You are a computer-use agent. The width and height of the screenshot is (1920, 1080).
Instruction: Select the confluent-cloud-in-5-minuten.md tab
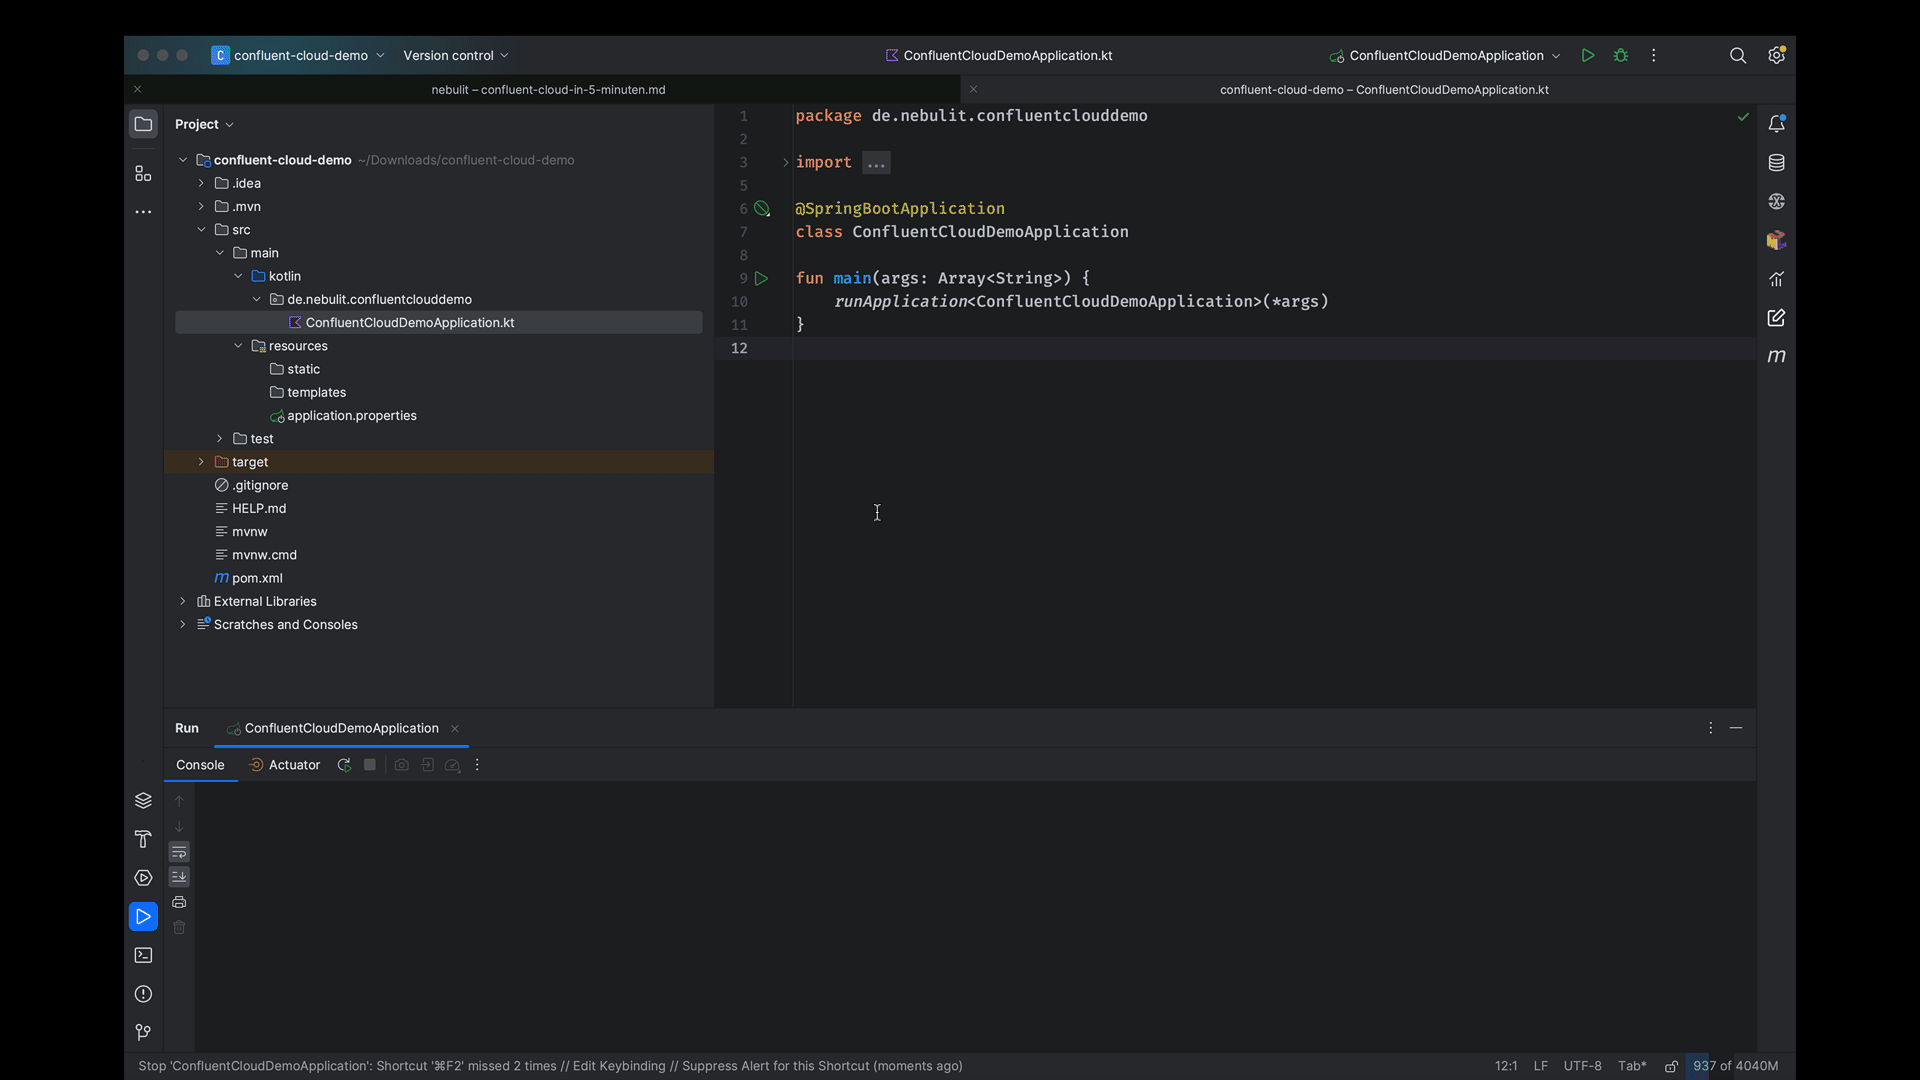(548, 89)
